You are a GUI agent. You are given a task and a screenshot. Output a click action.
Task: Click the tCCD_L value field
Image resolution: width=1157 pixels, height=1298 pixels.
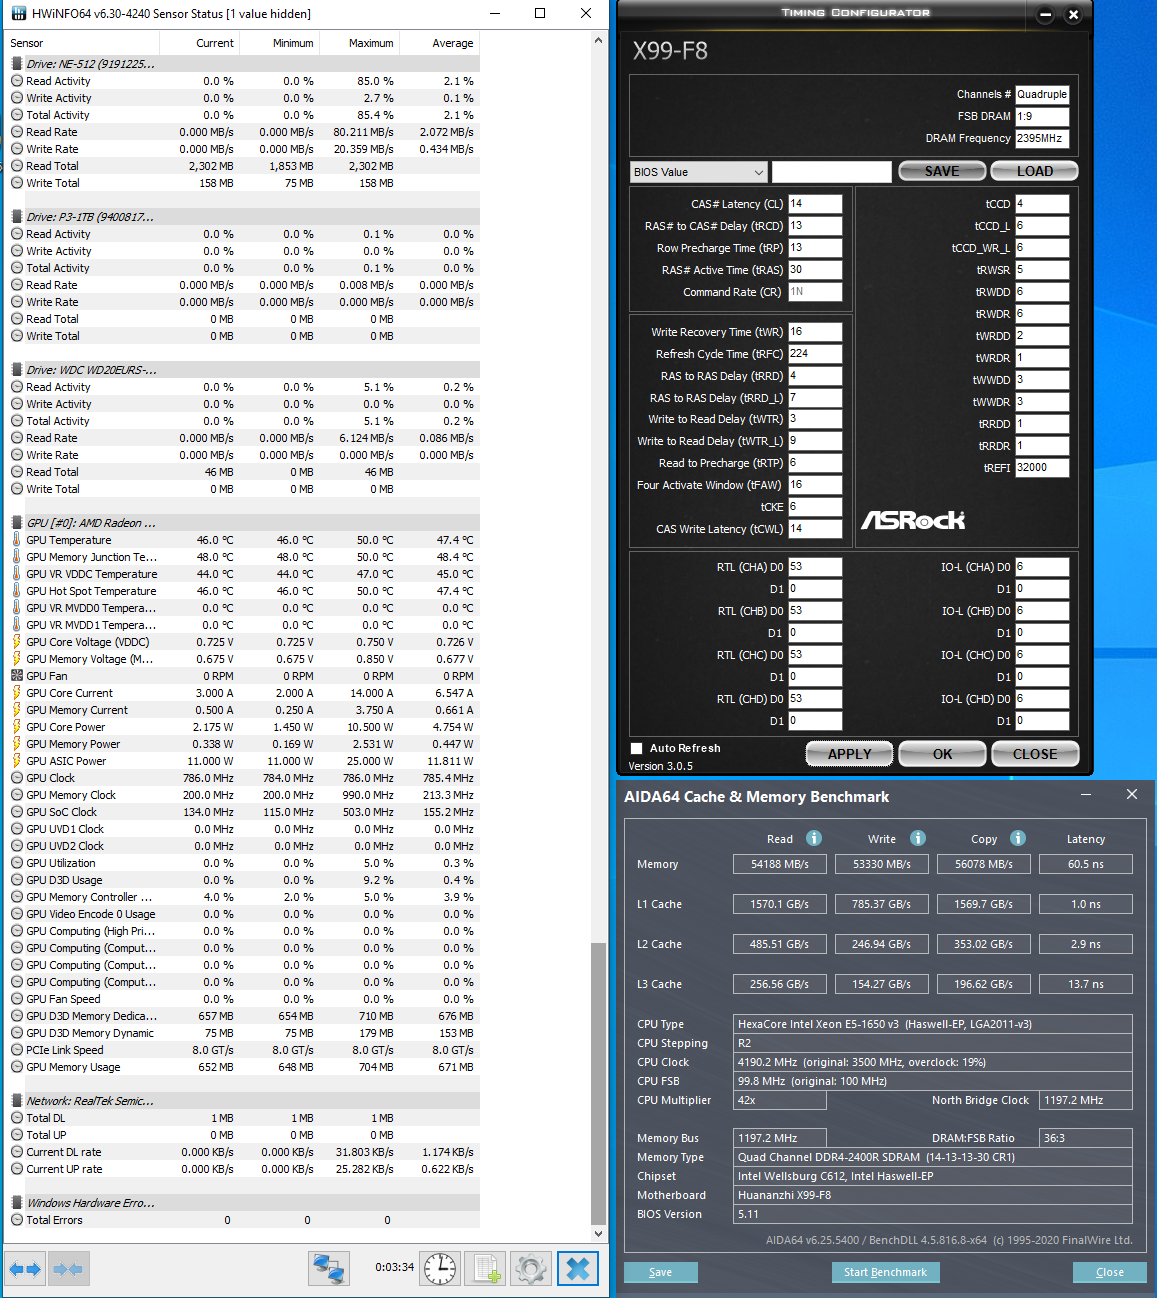pos(1042,226)
